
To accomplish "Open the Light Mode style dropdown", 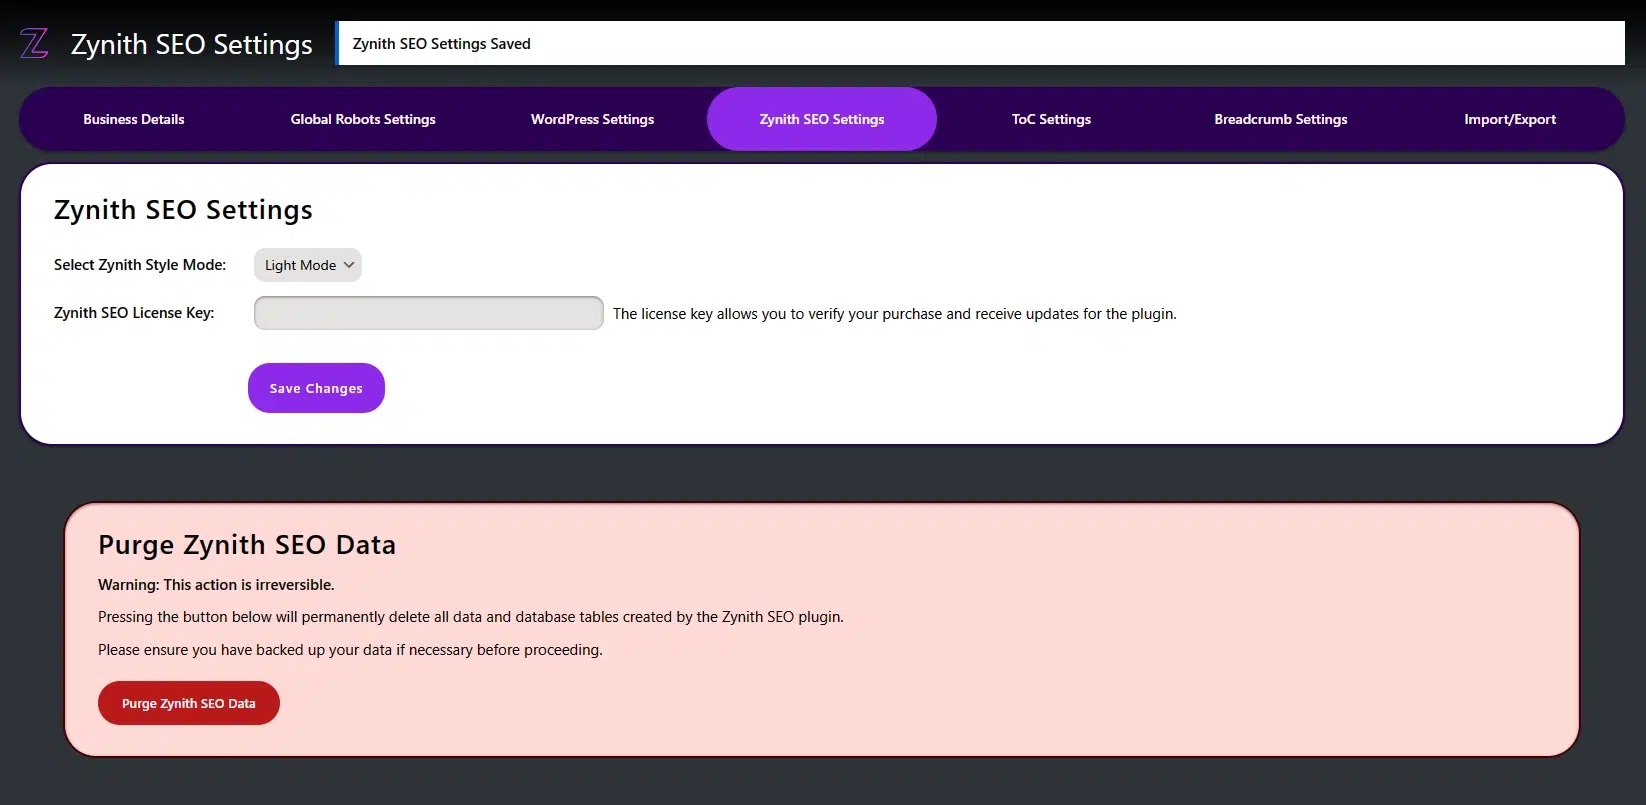I will 308,265.
